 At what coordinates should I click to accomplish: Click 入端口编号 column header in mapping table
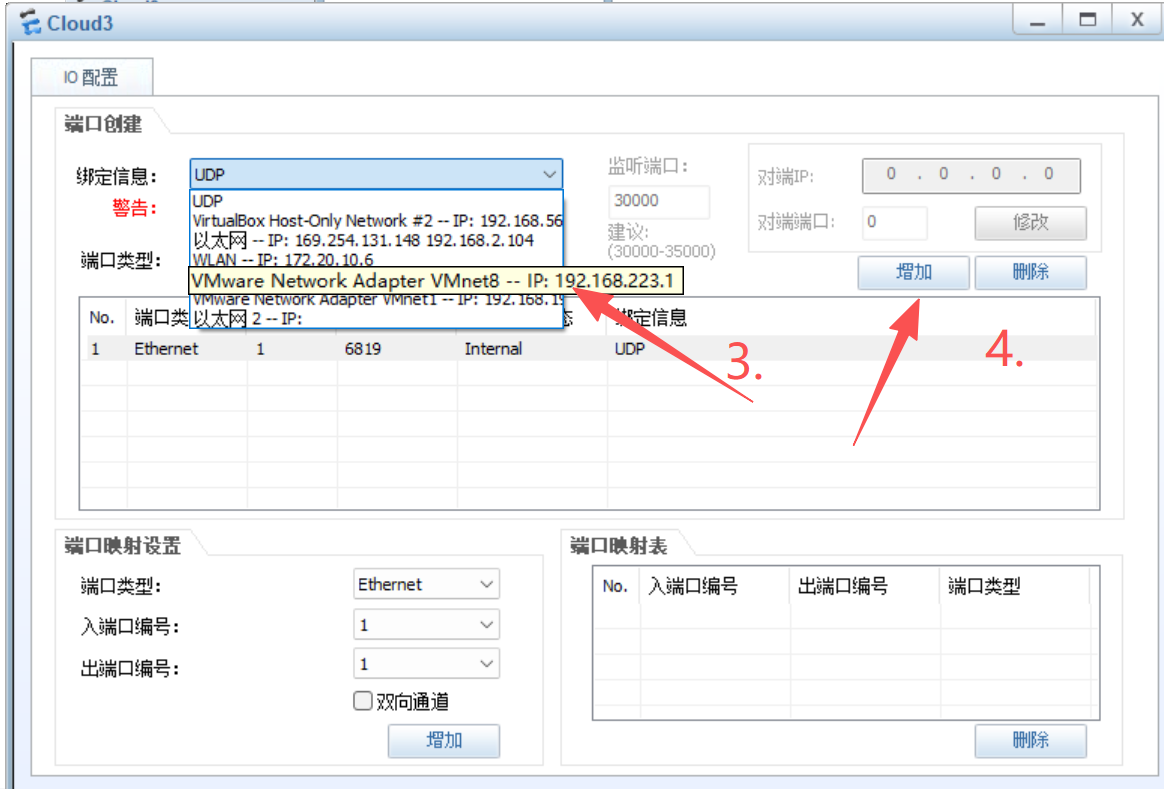(x=714, y=586)
